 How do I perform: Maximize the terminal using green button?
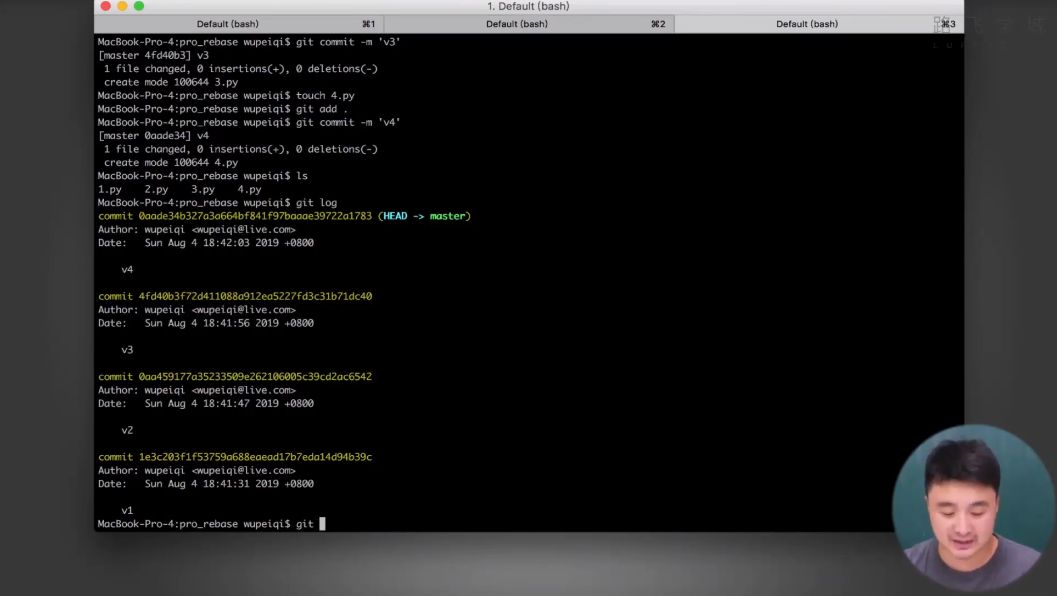pos(139,6)
